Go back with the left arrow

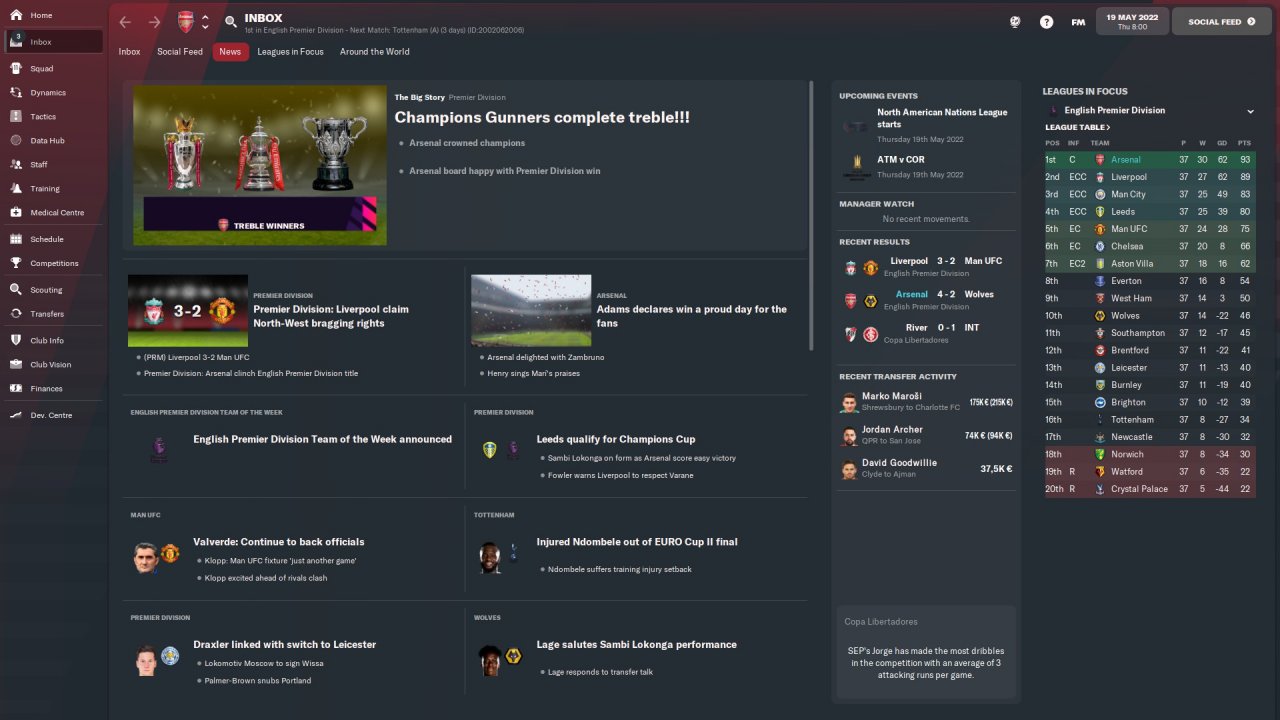tap(125, 22)
